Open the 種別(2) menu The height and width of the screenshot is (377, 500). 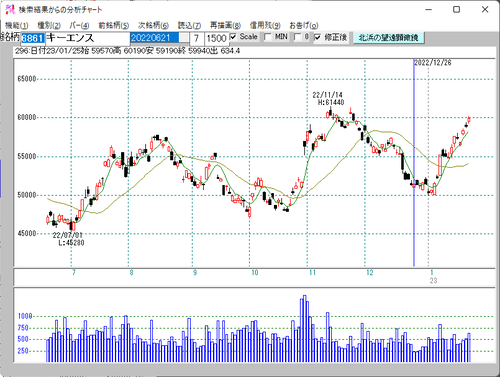49,25
